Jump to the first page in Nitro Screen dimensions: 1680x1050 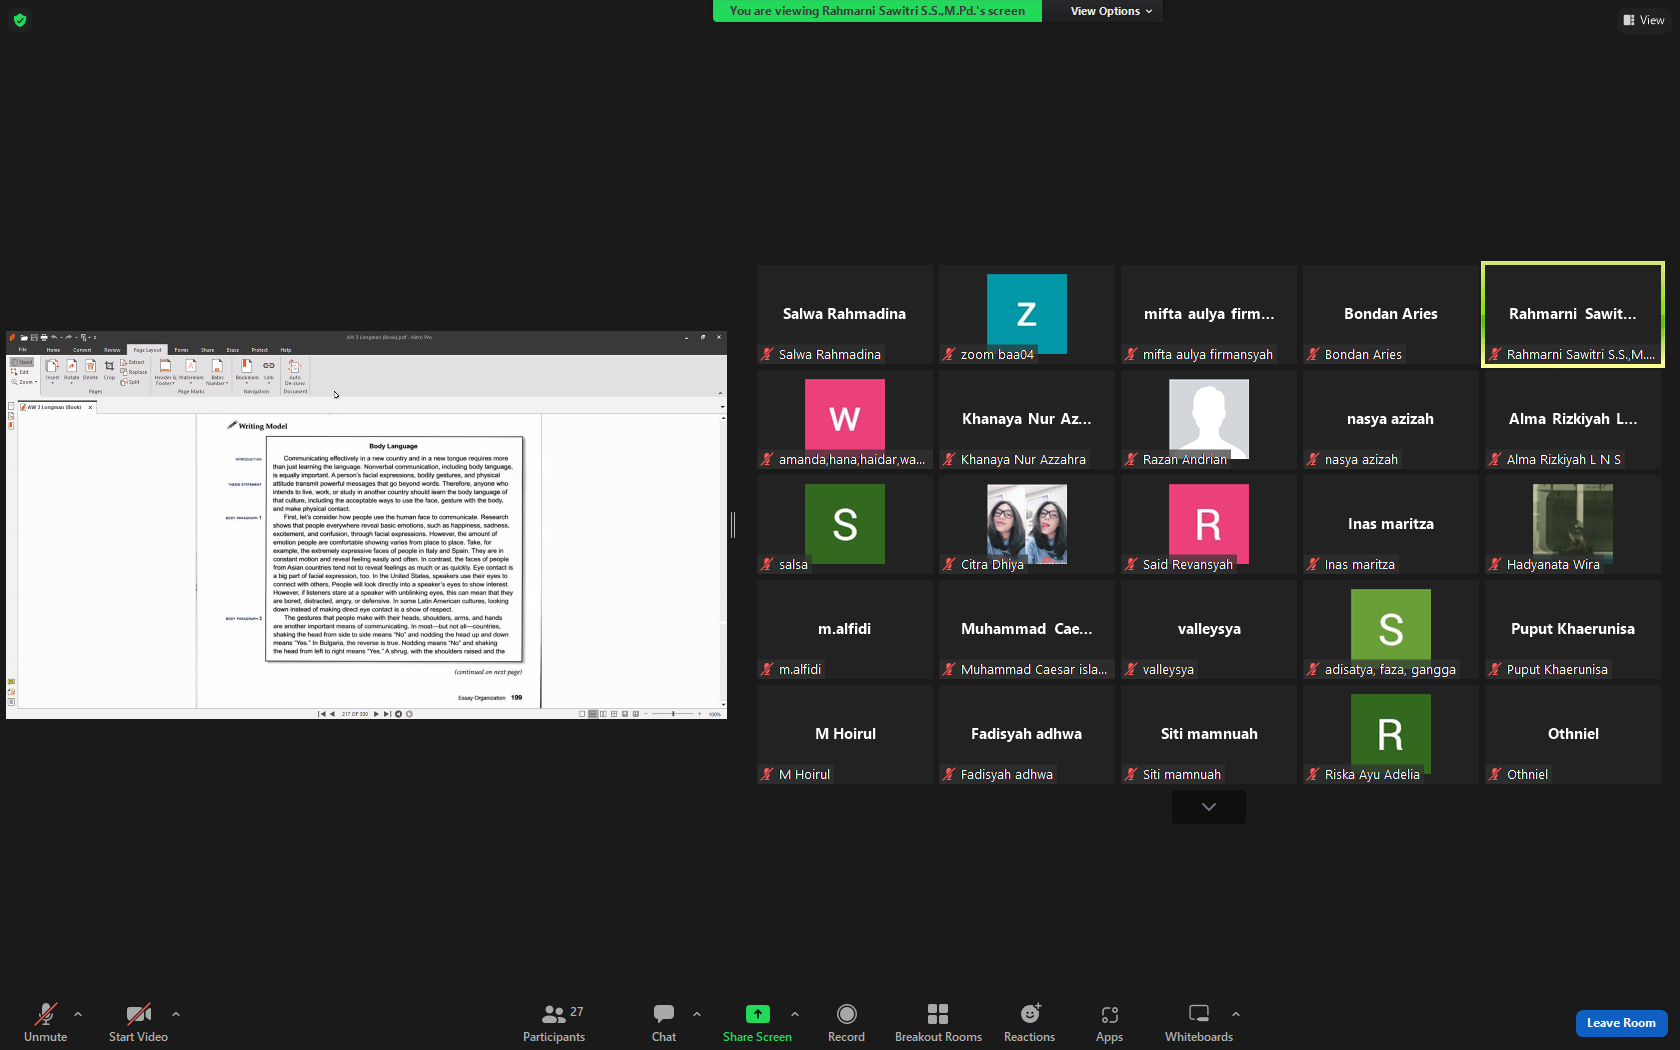click(322, 714)
